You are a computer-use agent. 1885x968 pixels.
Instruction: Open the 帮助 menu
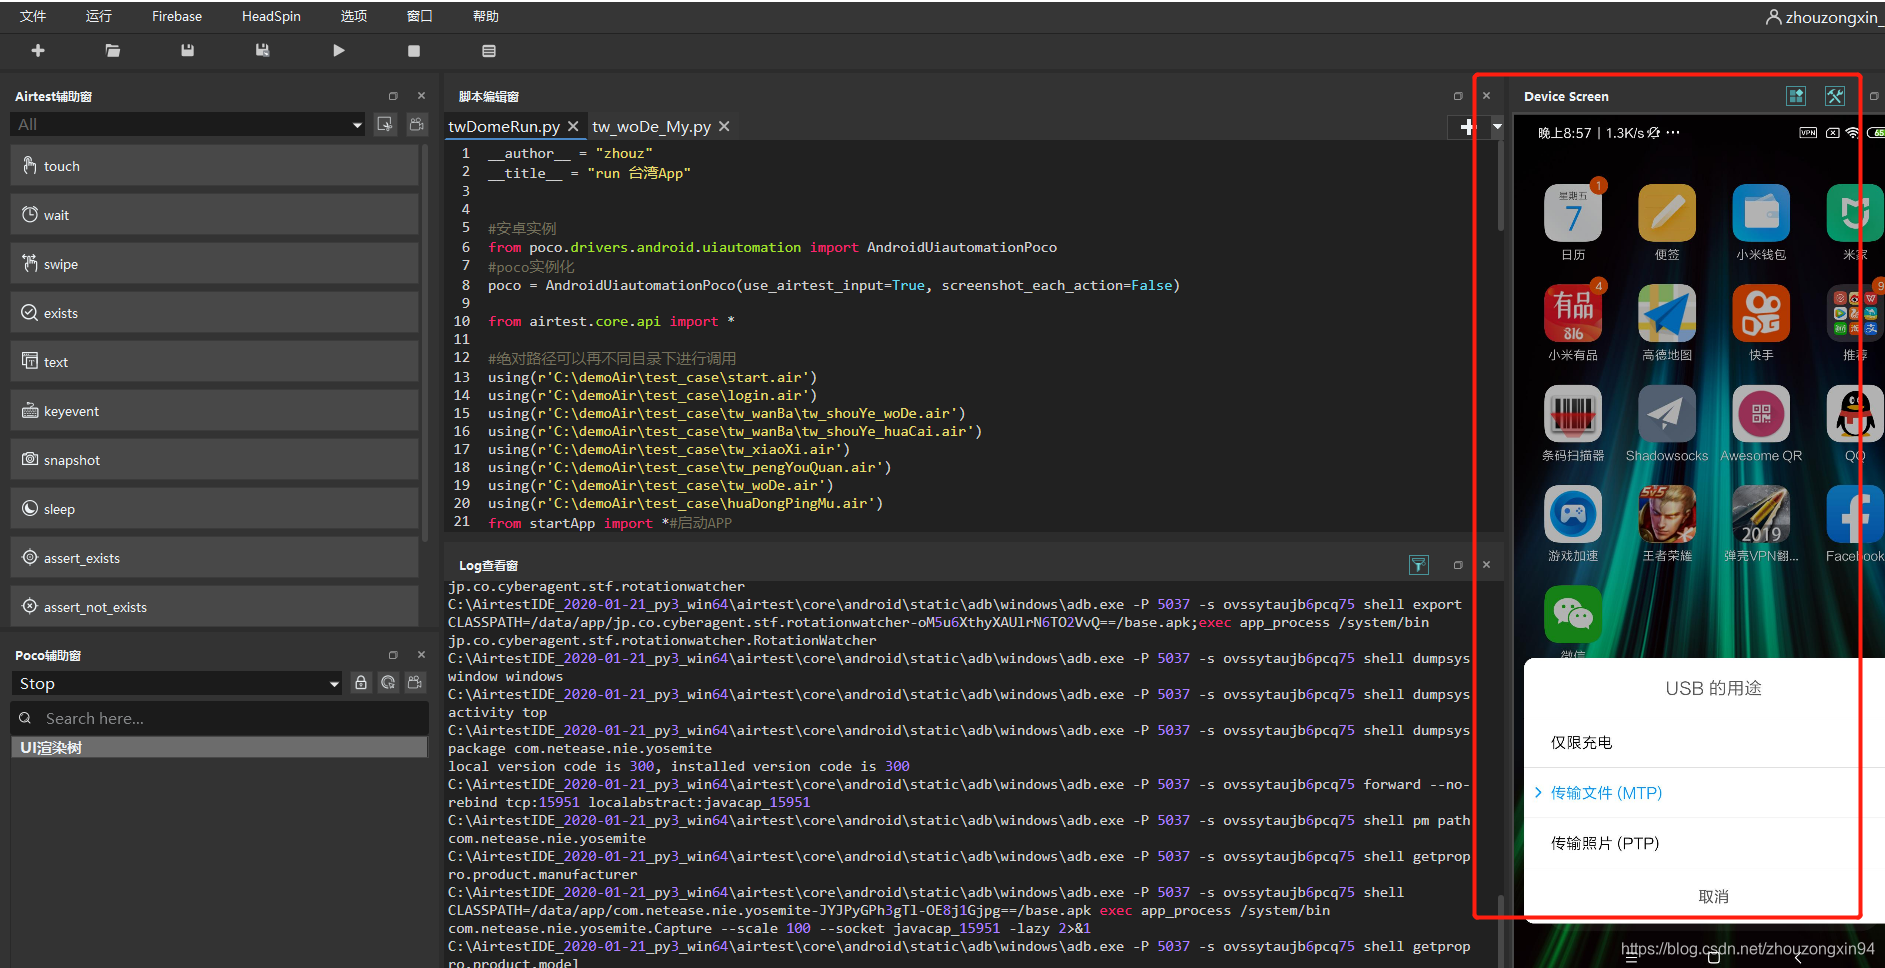tap(486, 16)
